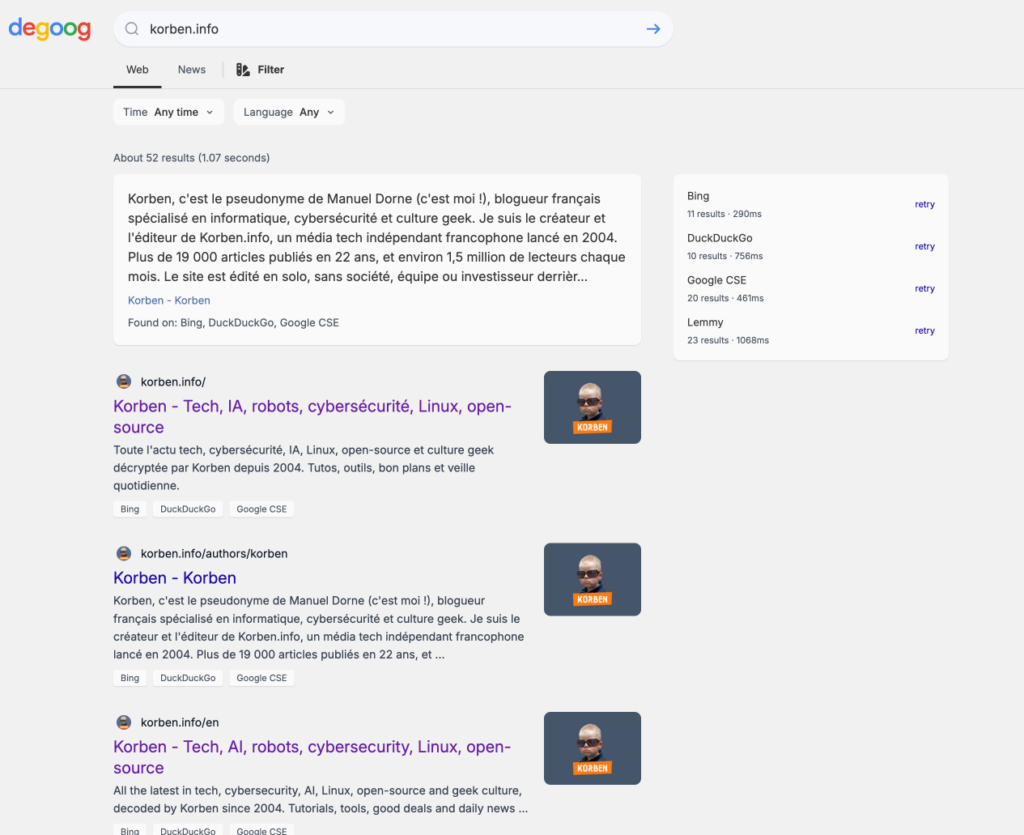Open result 'Korben - Tech, IA, robots, cybersécurité'
The image size is (1024, 835).
[x=312, y=417]
